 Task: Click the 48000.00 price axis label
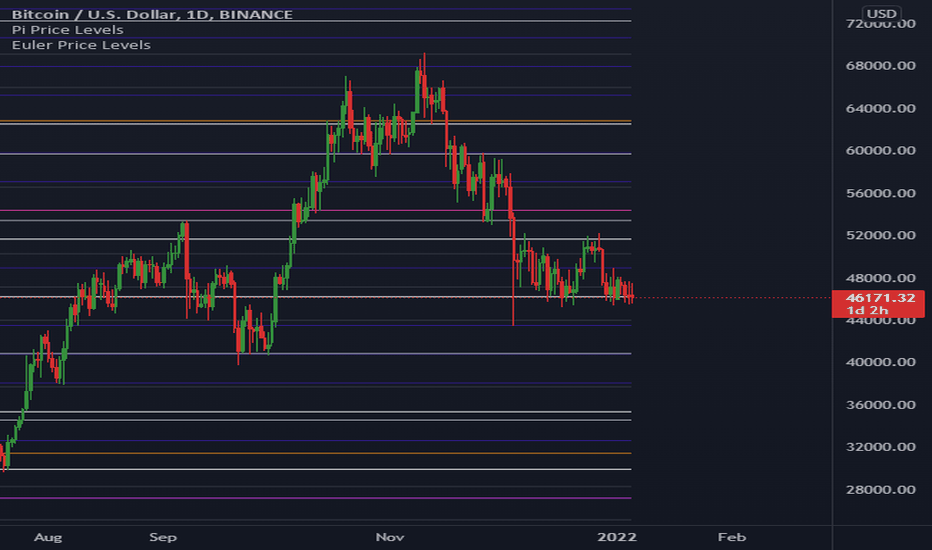pos(880,278)
